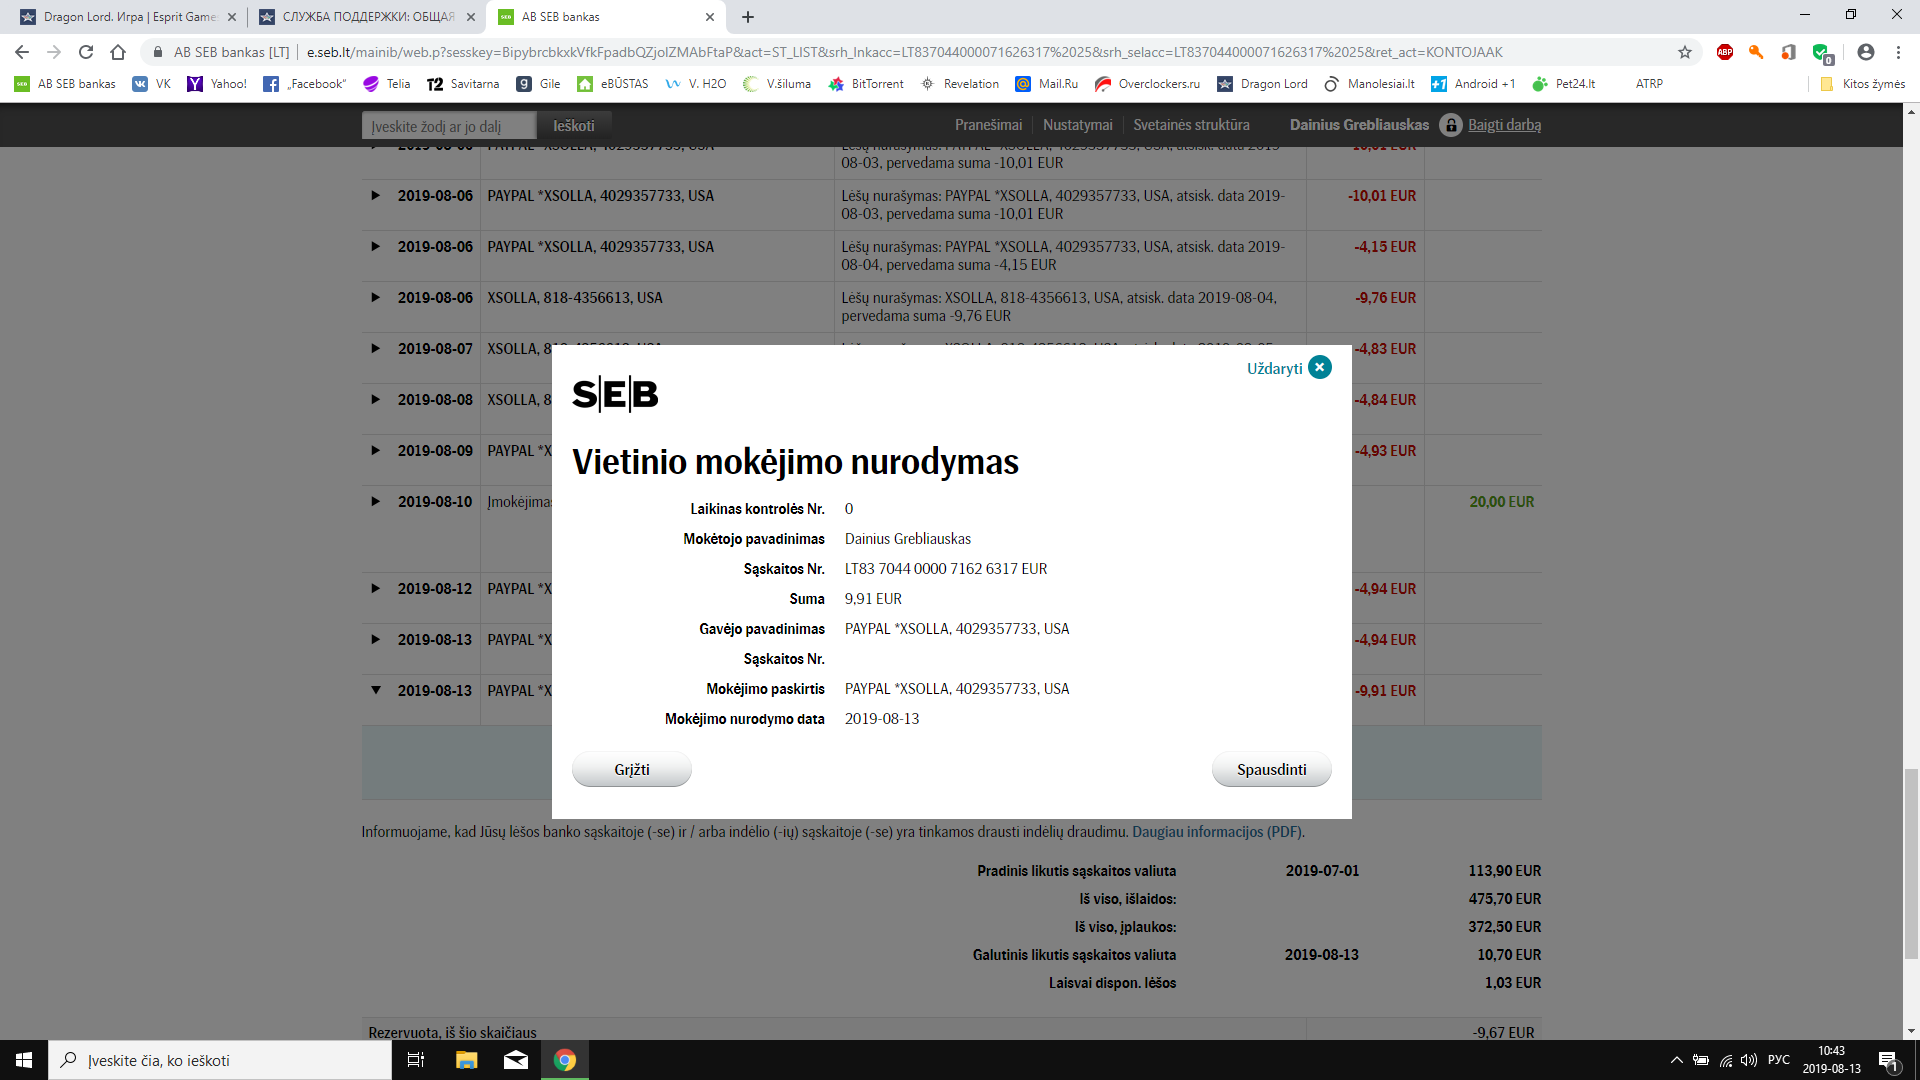Open Chrome profile avatar icon
The width and height of the screenshot is (1920, 1080).
[1865, 52]
